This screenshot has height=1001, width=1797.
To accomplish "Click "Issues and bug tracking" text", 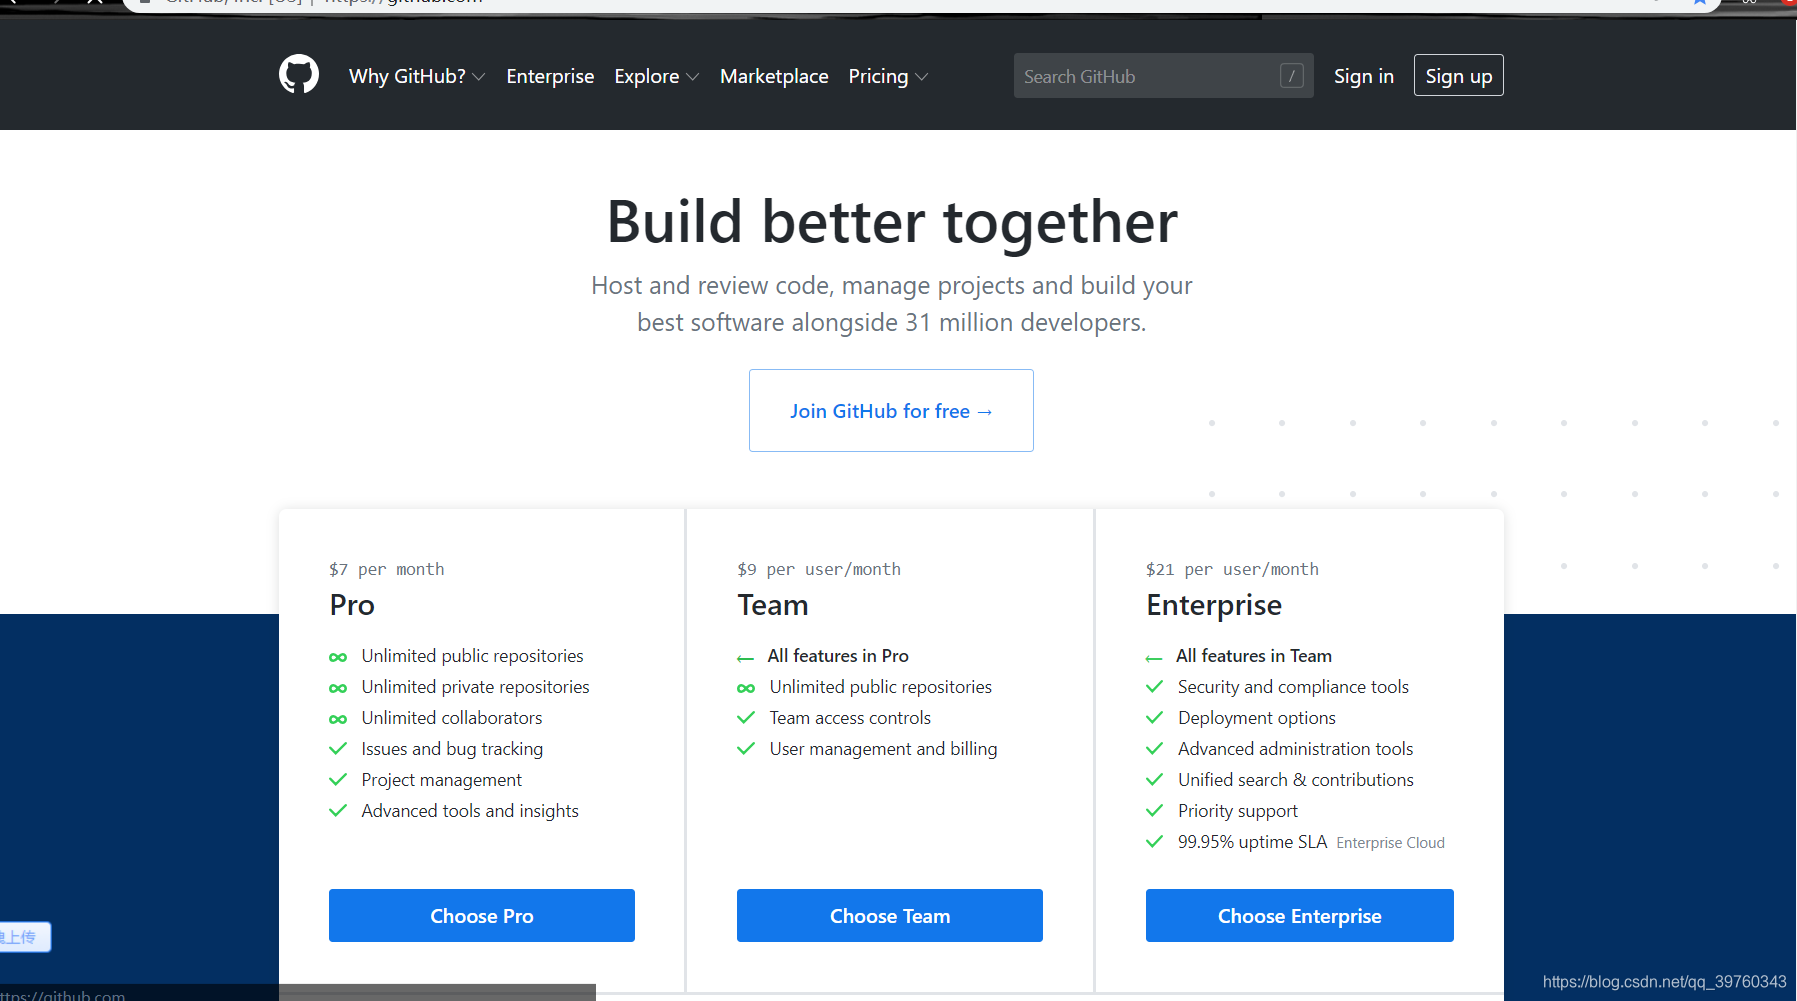I will (x=452, y=749).
